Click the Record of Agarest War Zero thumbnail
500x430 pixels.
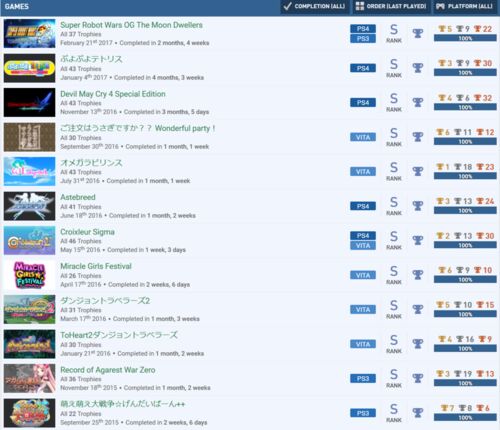pyautogui.click(x=29, y=378)
